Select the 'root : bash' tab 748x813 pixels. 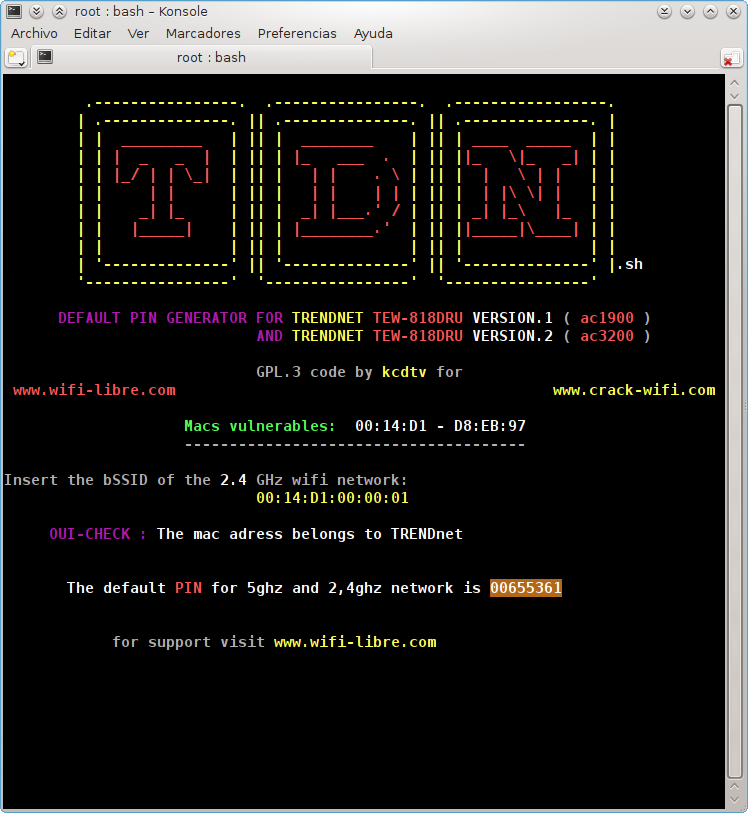202,57
